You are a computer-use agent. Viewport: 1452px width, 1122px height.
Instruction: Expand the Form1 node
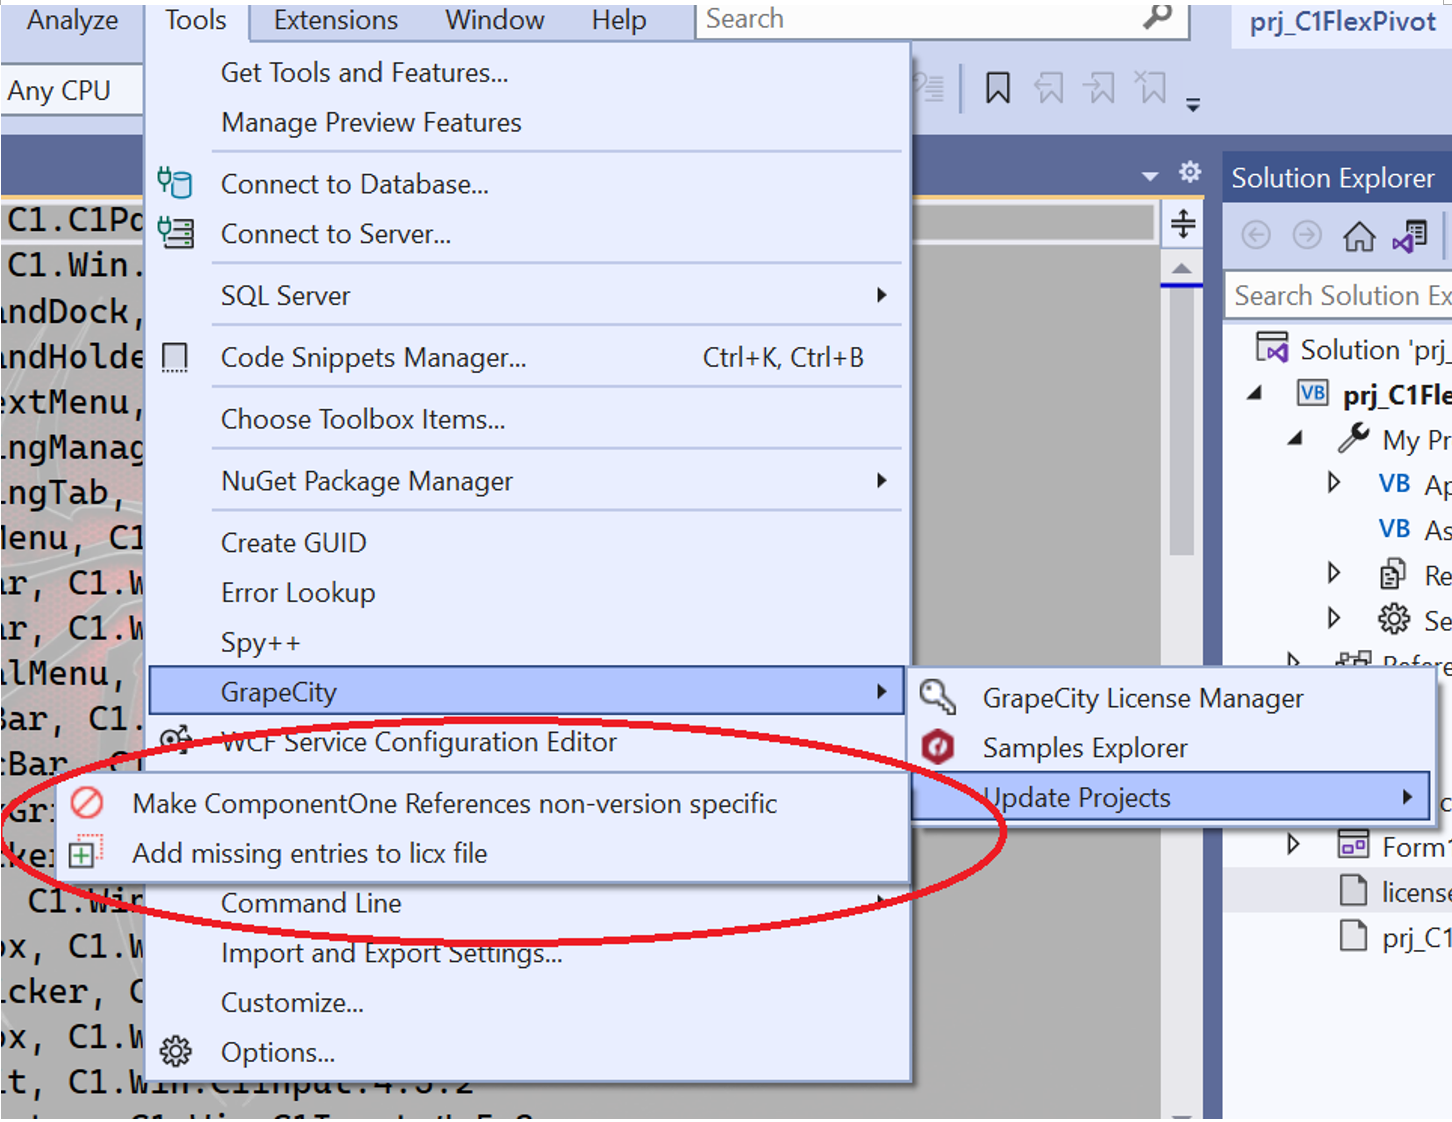coord(1293,845)
